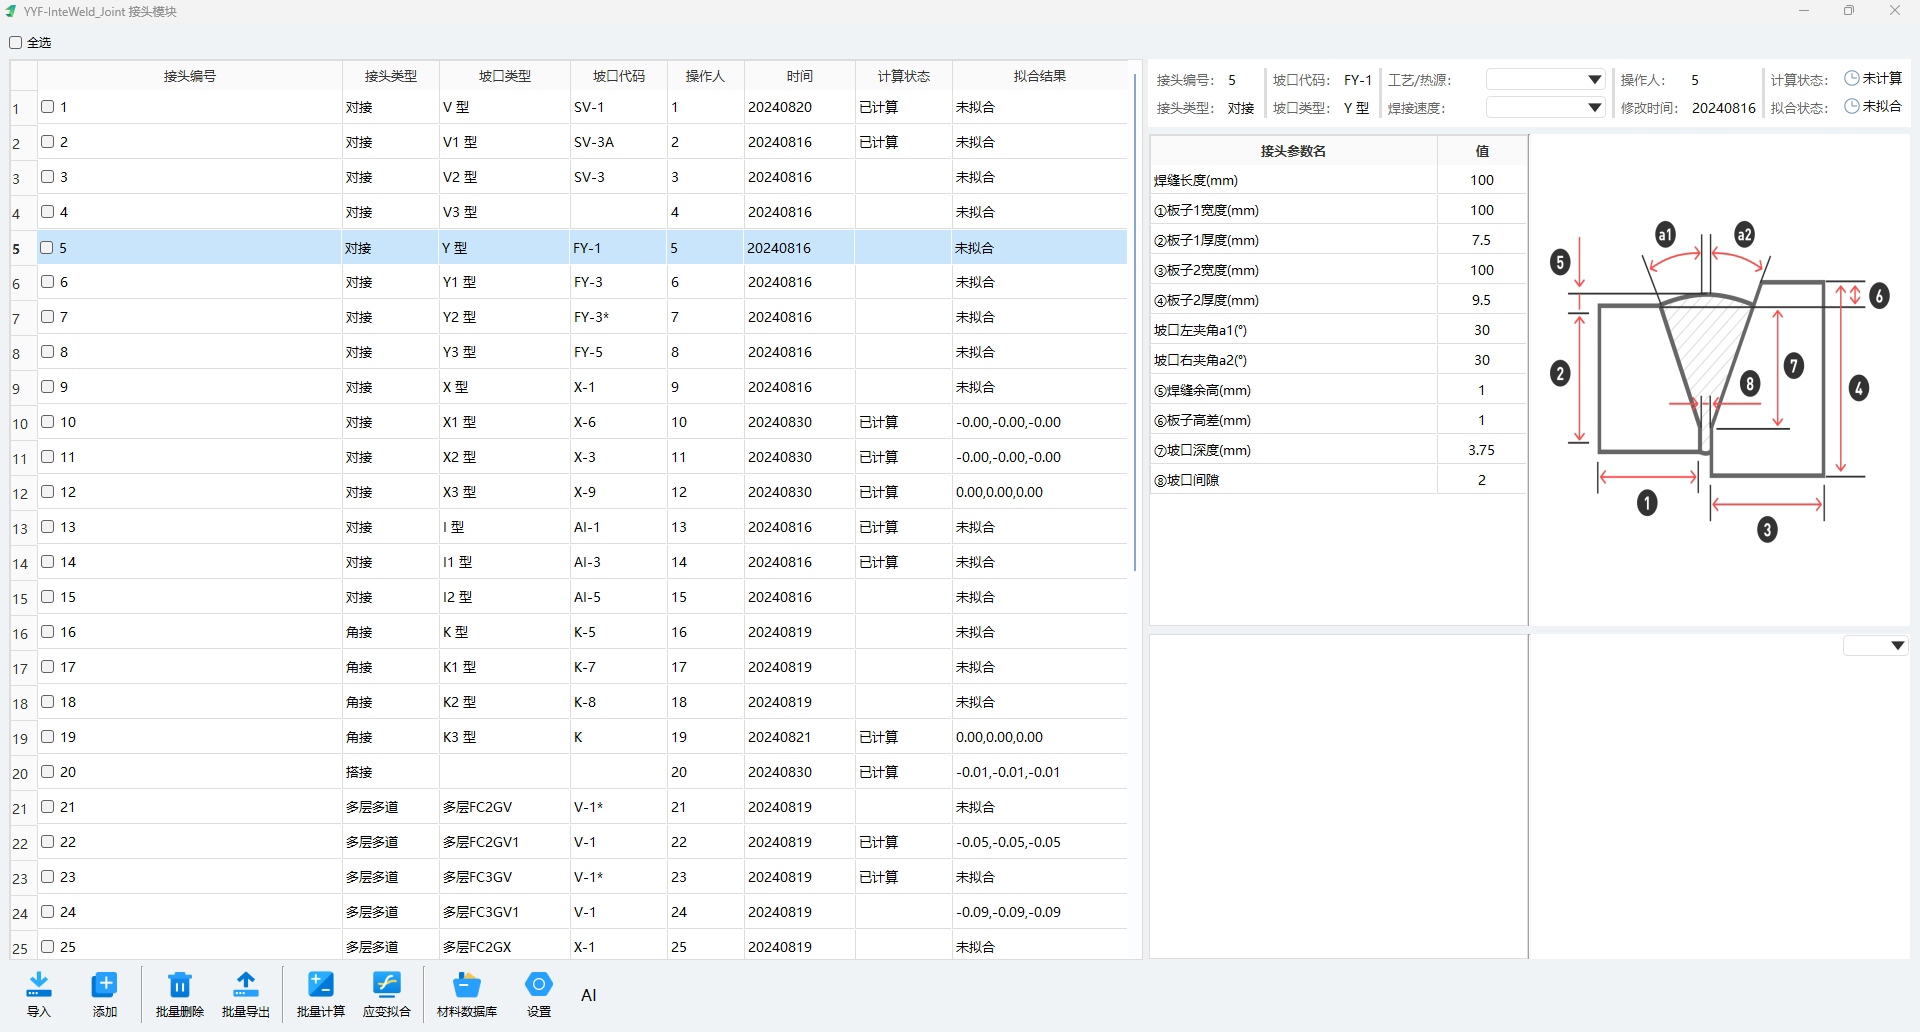Viewport: 1920px width, 1032px height.
Task: Click the table's vertical scrollbar
Action: (1135, 320)
